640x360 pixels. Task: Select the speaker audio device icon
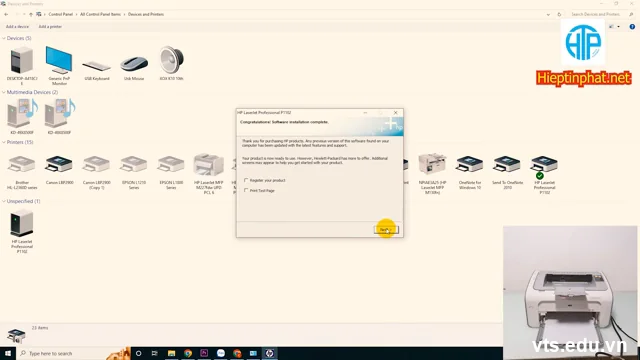click(171, 60)
